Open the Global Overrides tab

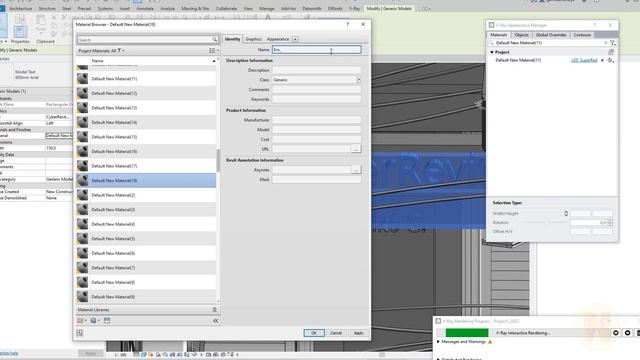coord(551,35)
